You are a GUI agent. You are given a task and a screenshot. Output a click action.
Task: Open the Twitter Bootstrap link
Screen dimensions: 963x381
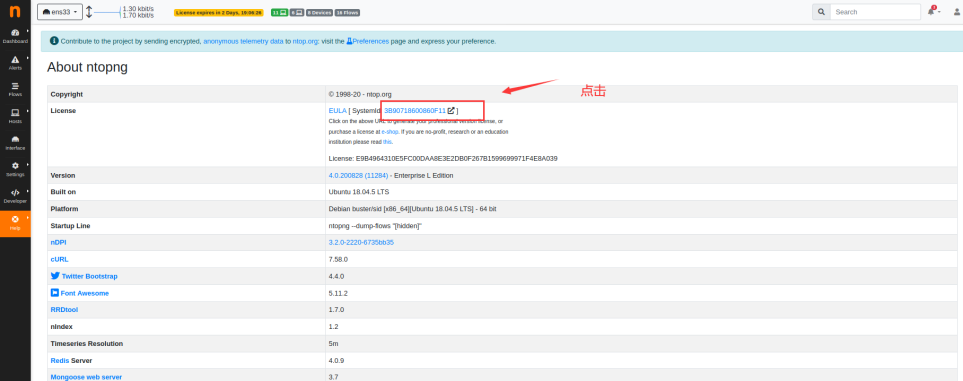pyautogui.click(x=90, y=277)
